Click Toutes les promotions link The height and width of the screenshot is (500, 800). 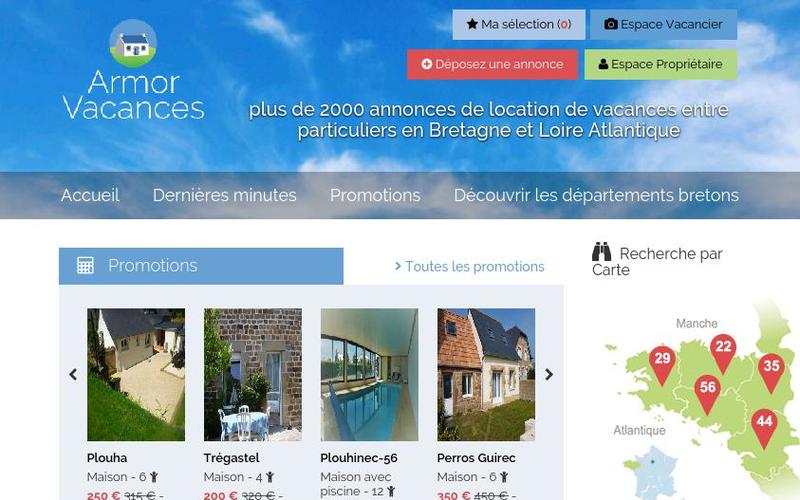pyautogui.click(x=470, y=266)
